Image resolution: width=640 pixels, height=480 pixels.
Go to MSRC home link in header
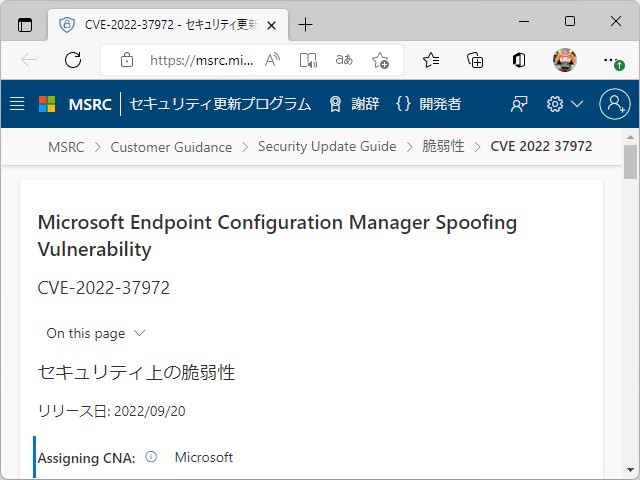point(90,104)
